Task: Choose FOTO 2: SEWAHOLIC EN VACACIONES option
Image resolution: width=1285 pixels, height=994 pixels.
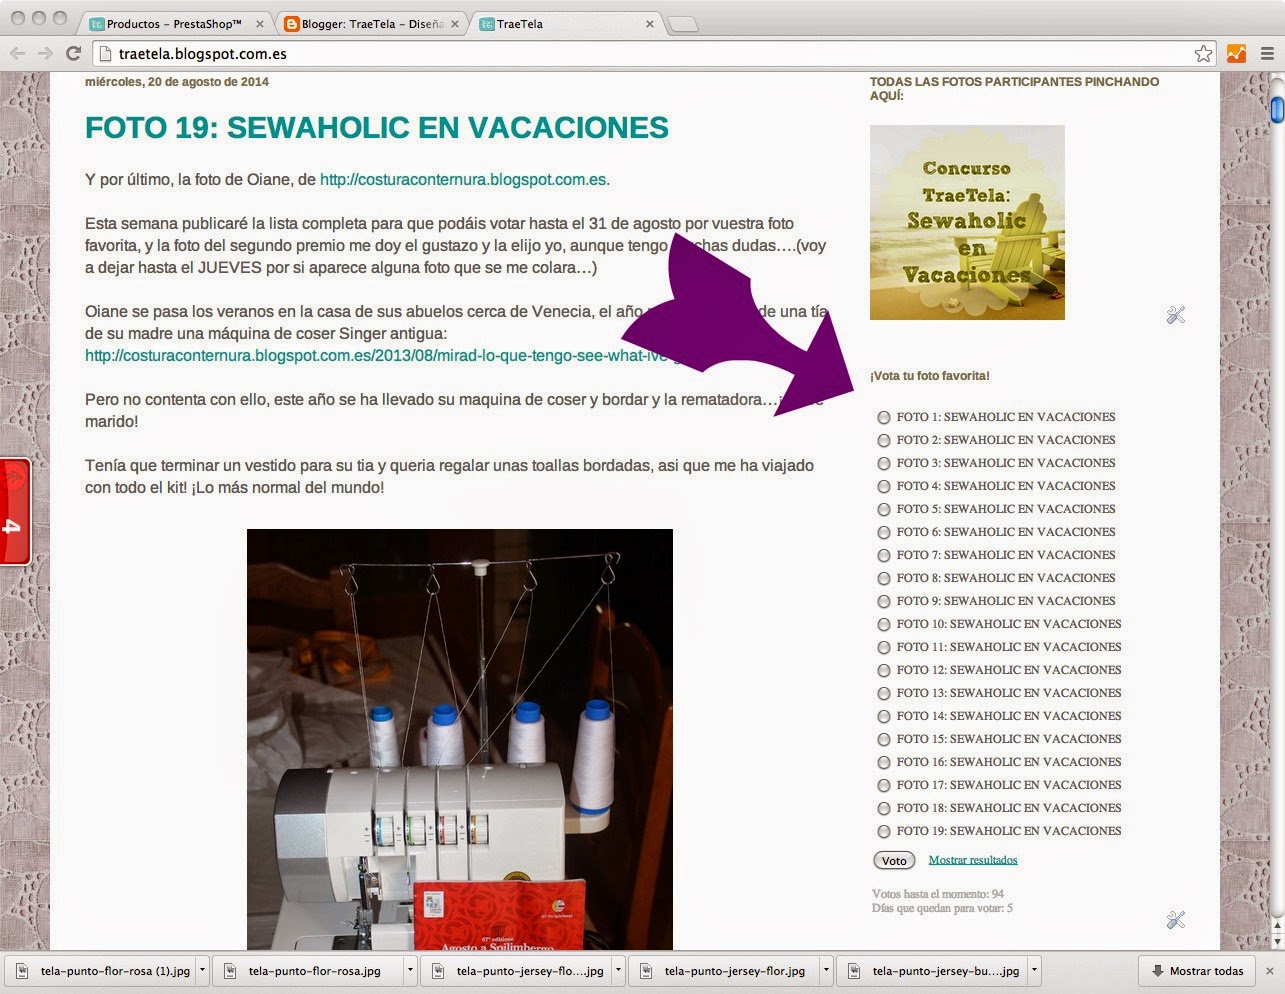Action: click(x=884, y=440)
